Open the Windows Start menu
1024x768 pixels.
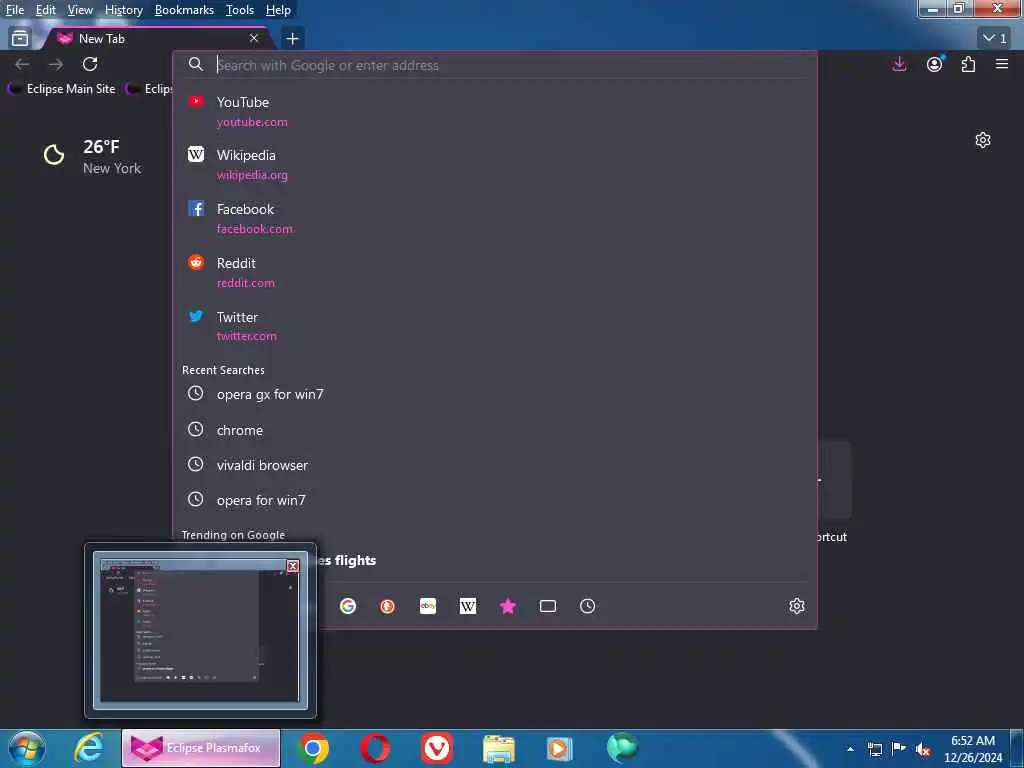pyautogui.click(x=26, y=748)
